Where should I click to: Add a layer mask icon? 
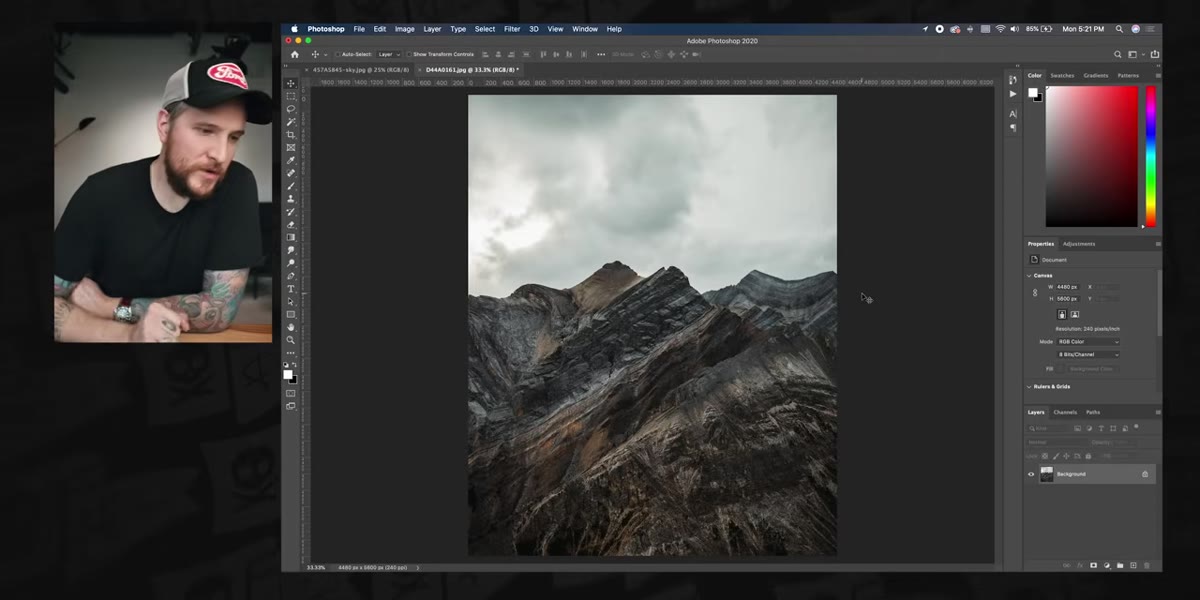(x=1093, y=565)
